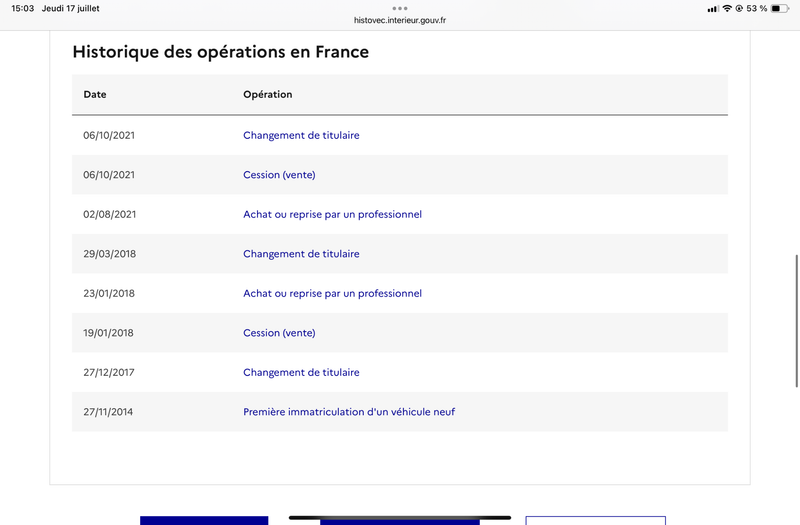800x525 pixels.
Task: Open the 27/12/2017 Changement de titulaire entry
Action: [x=301, y=372]
